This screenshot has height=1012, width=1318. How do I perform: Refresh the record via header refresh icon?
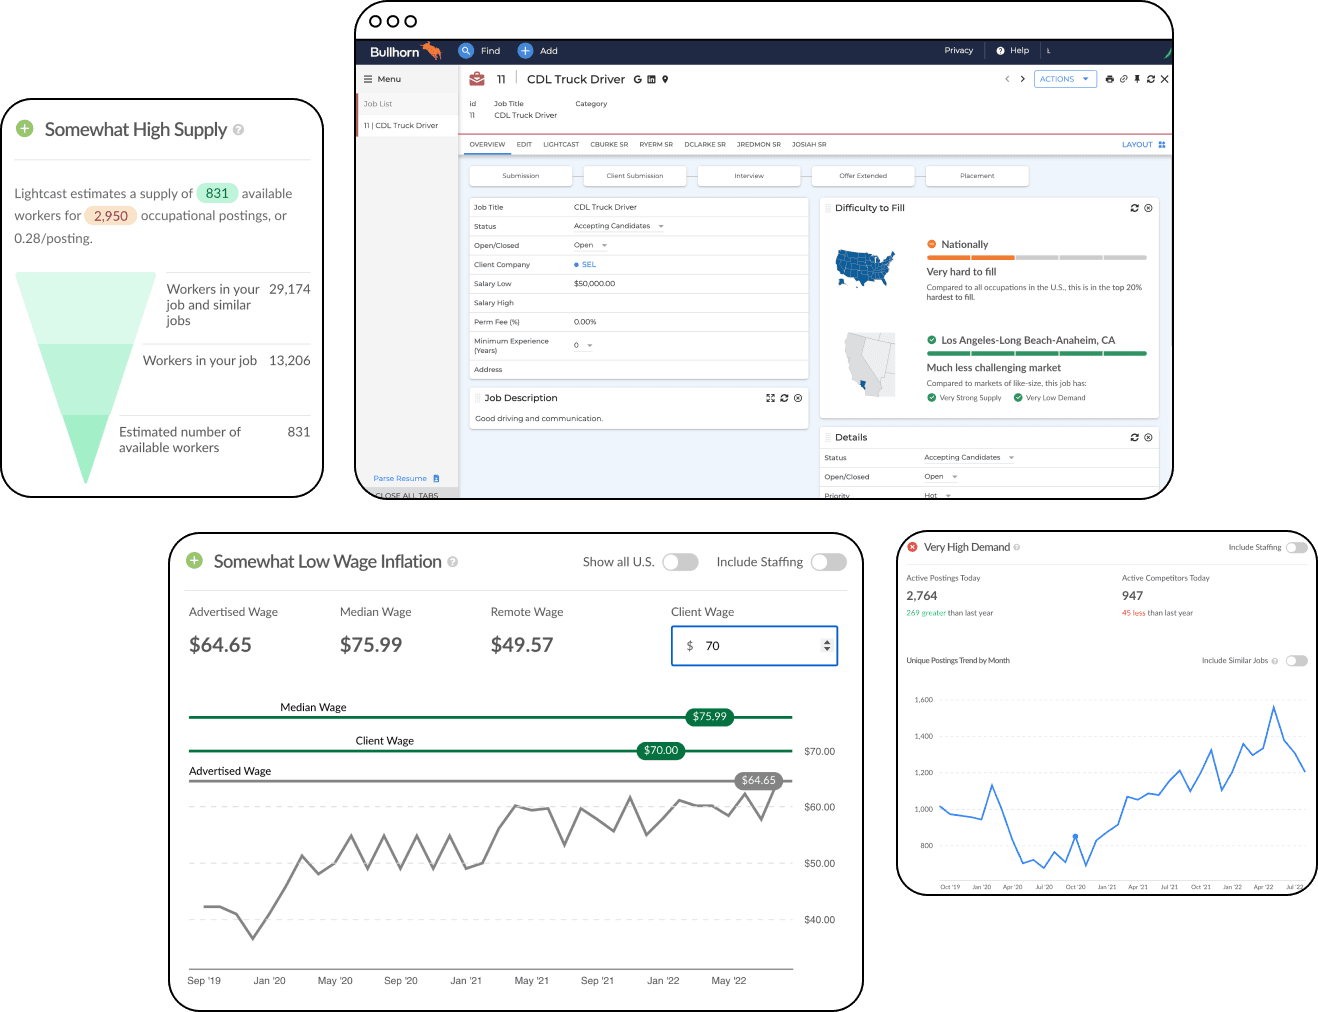tap(1151, 79)
